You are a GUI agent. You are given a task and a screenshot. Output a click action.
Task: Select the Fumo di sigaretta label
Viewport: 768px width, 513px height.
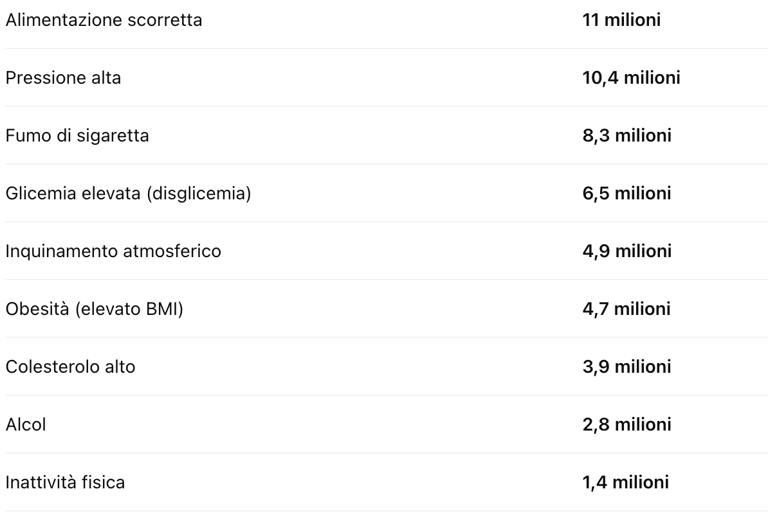tap(77, 136)
